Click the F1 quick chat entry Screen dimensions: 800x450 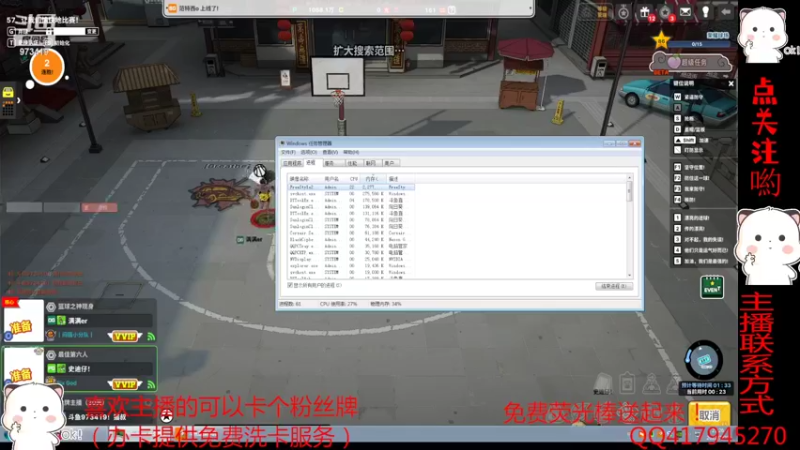(690, 167)
